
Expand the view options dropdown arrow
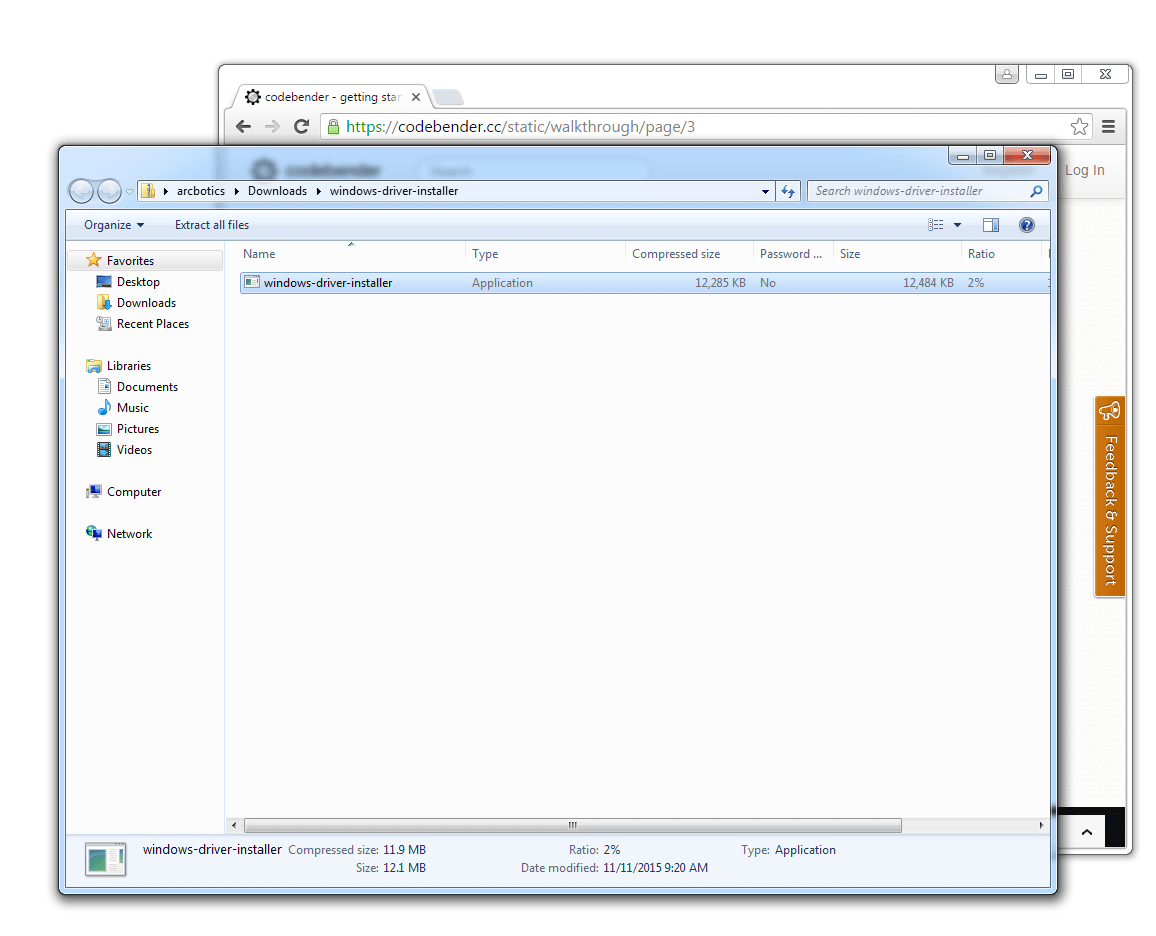pos(957,225)
